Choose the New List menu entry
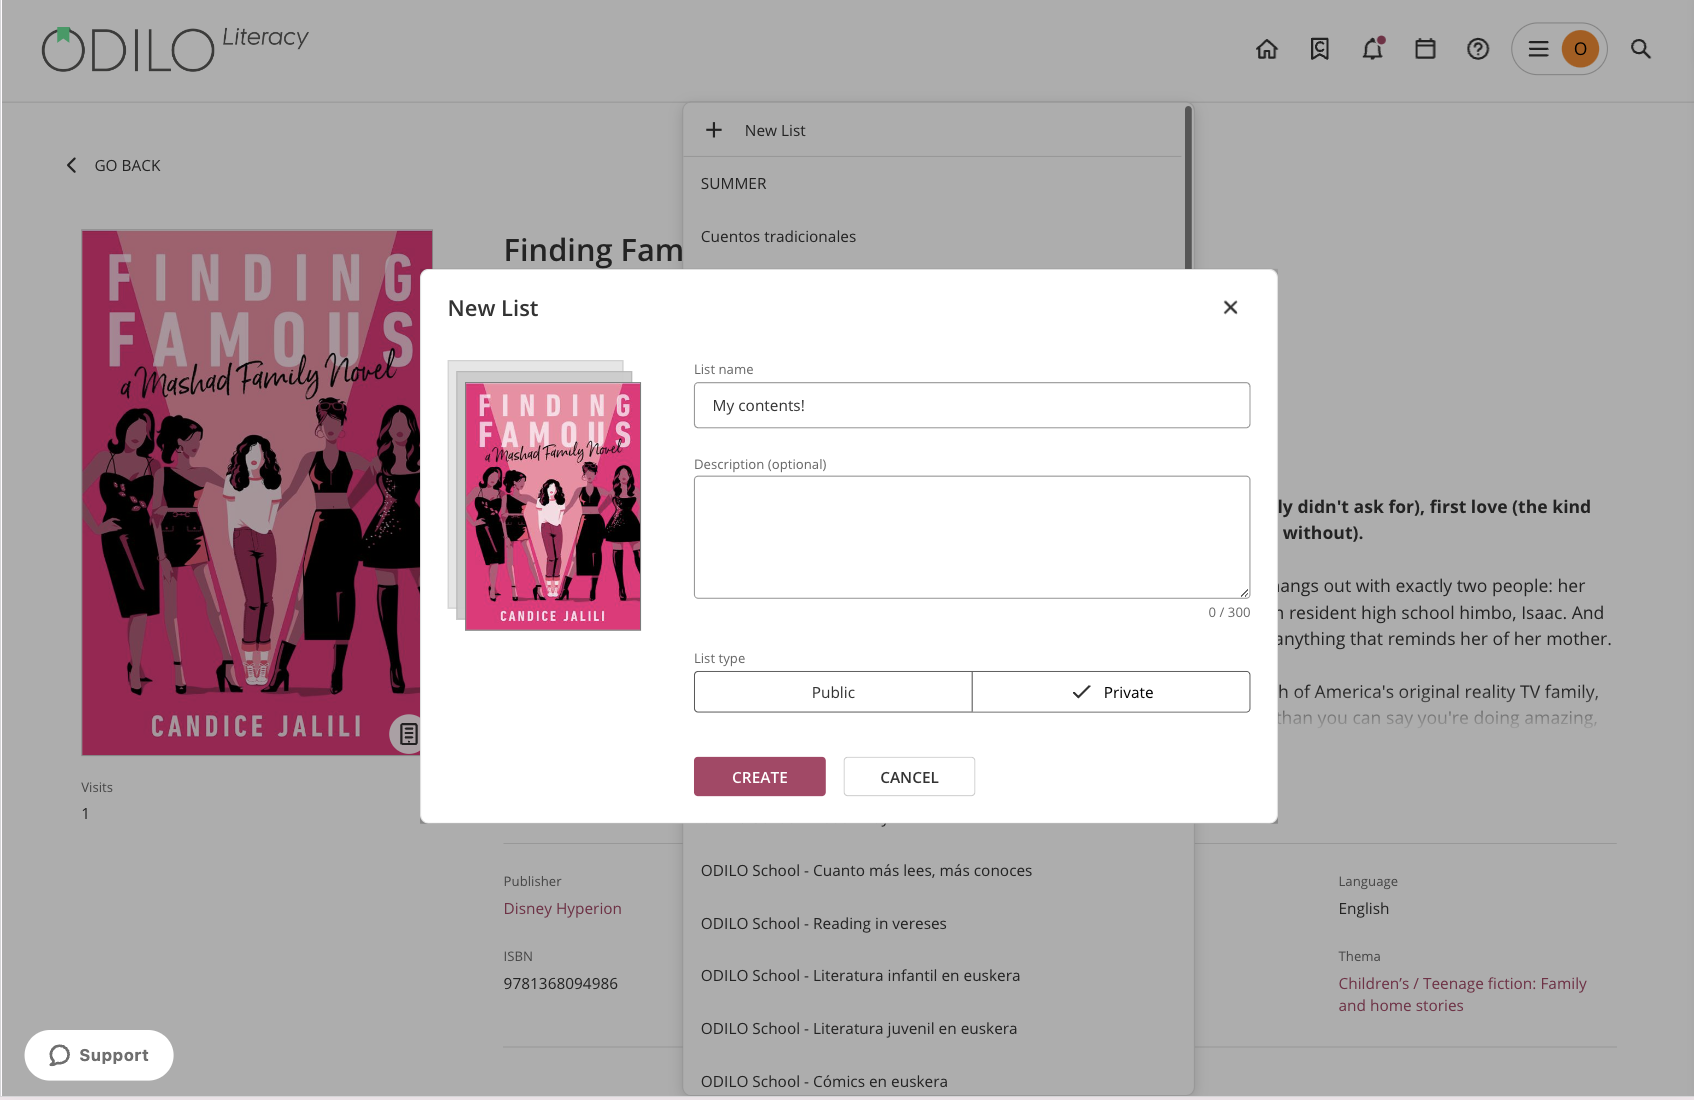This screenshot has width=1694, height=1100. (x=933, y=130)
